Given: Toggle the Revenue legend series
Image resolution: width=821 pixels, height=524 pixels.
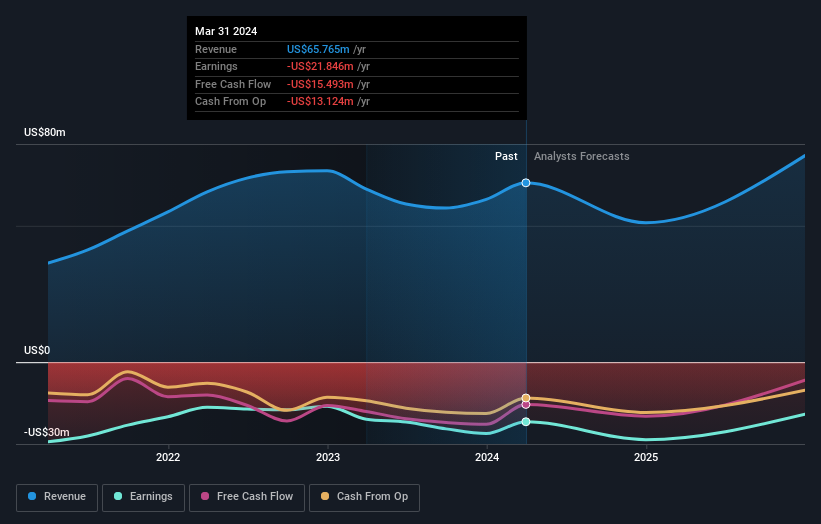Looking at the screenshot, I should coord(57,497).
